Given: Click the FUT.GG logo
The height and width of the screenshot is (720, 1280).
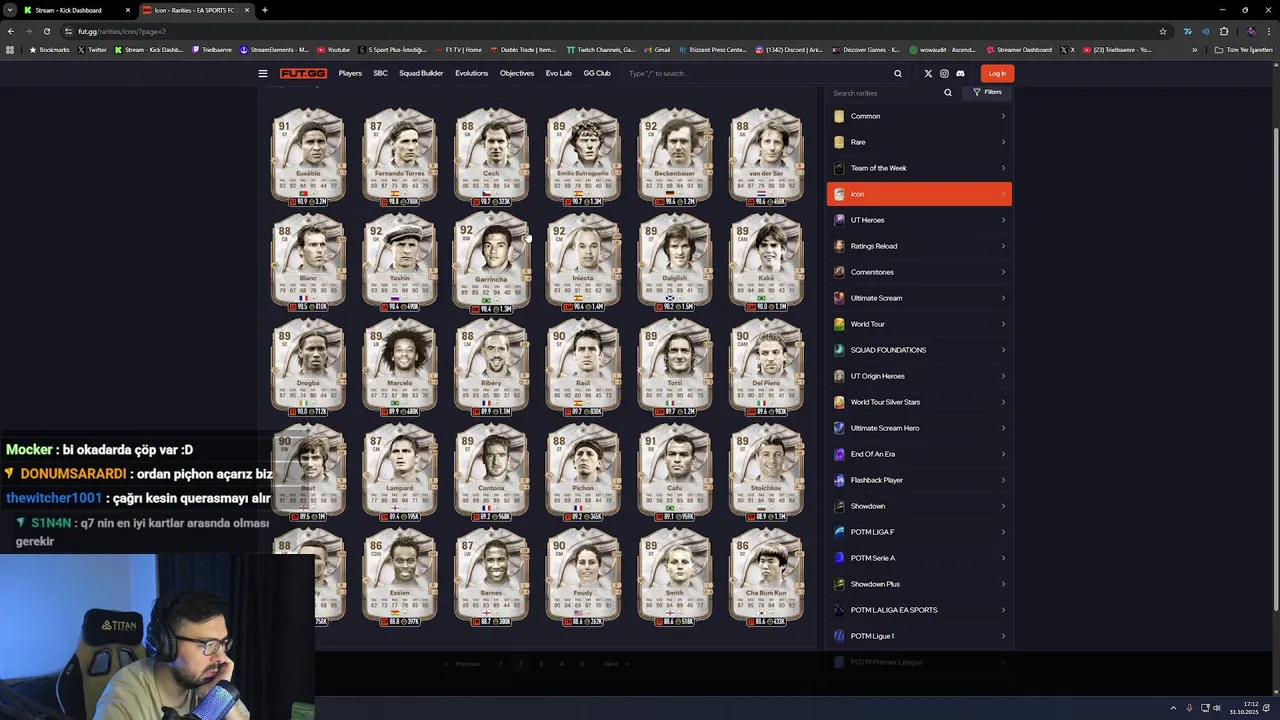Looking at the screenshot, I should point(303,73).
